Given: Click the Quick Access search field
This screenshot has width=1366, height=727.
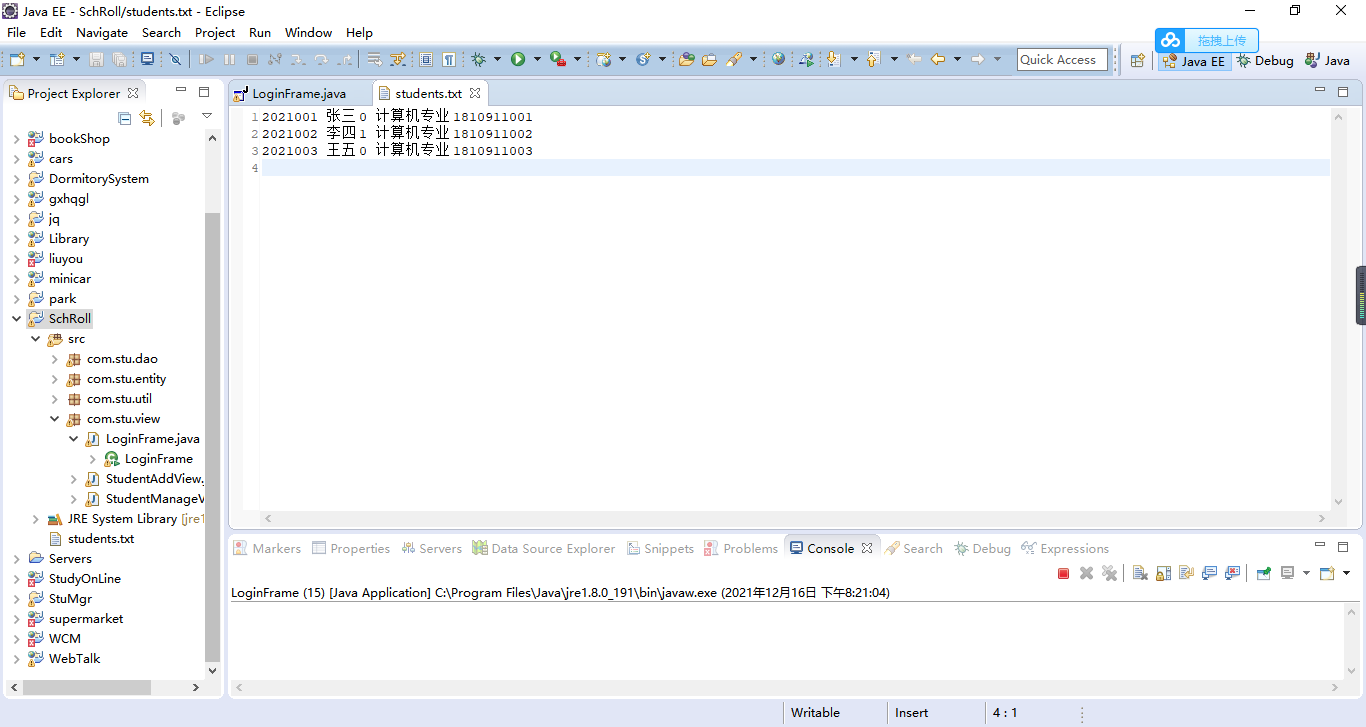Looking at the screenshot, I should pyautogui.click(x=1062, y=60).
